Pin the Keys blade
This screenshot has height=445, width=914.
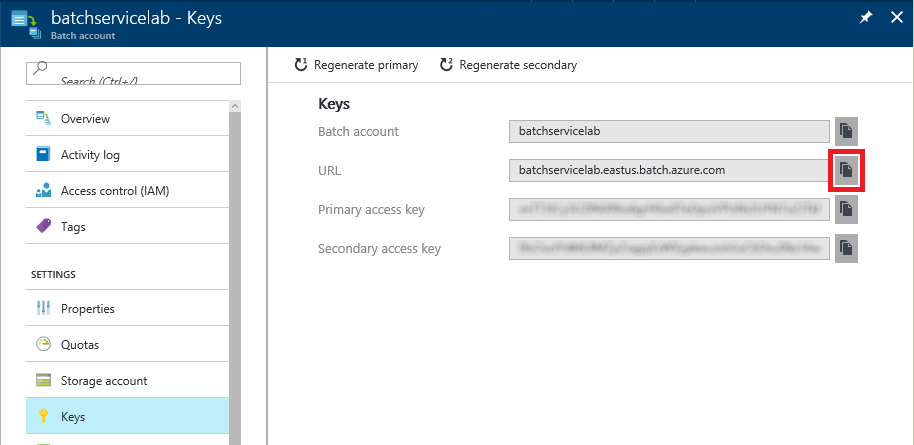coord(866,18)
